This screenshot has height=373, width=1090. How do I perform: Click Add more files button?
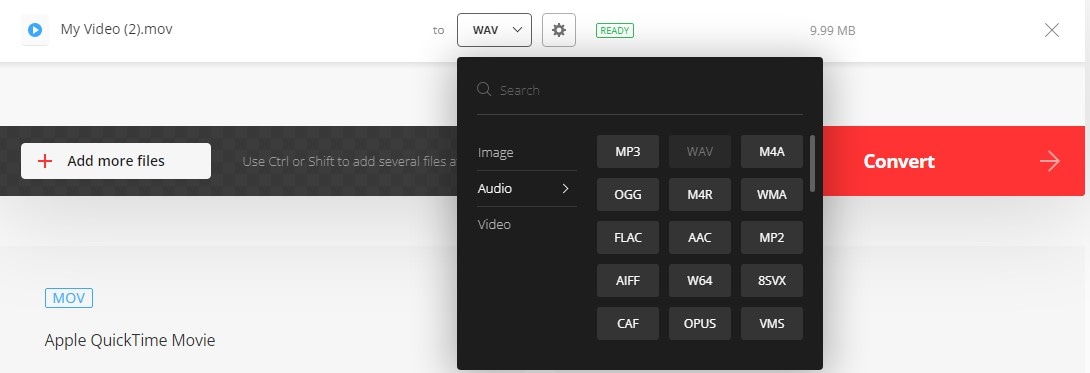pos(116,161)
